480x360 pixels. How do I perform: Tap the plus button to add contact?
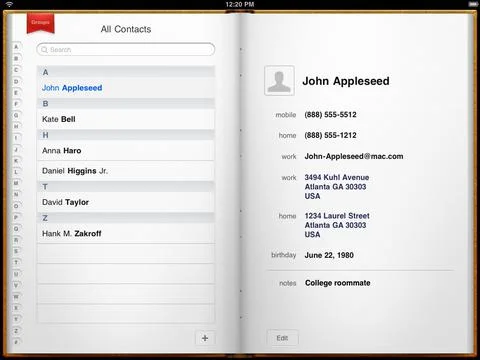point(205,338)
